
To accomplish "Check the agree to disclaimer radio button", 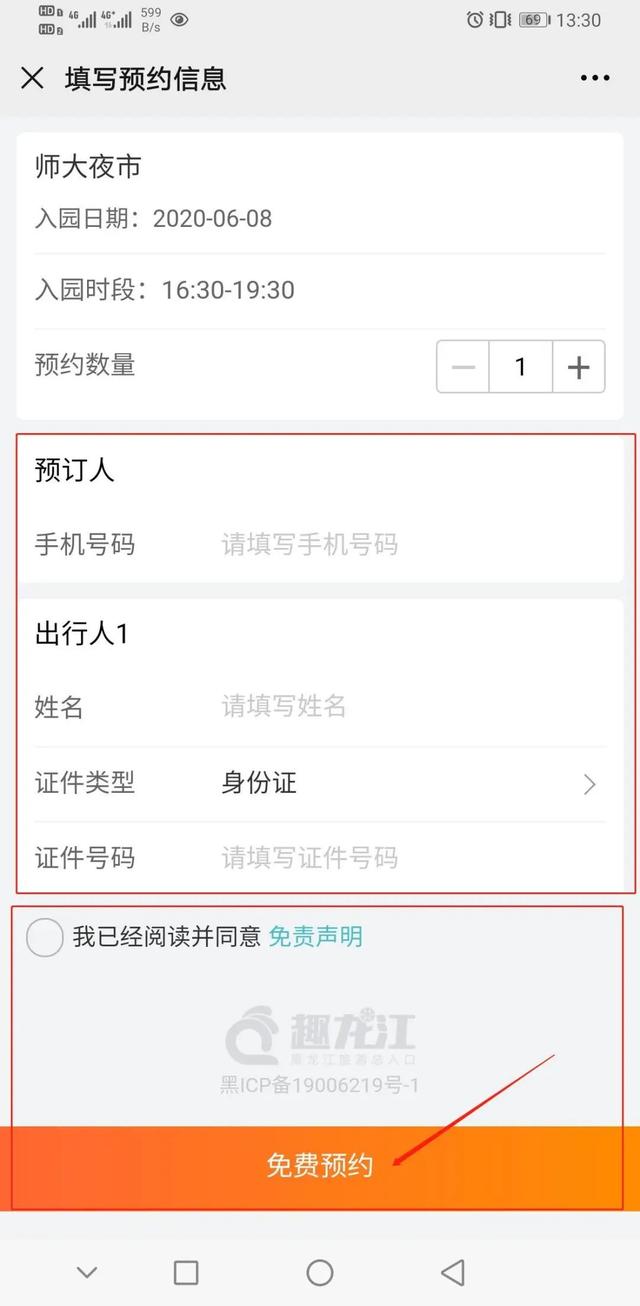I will (44, 938).
